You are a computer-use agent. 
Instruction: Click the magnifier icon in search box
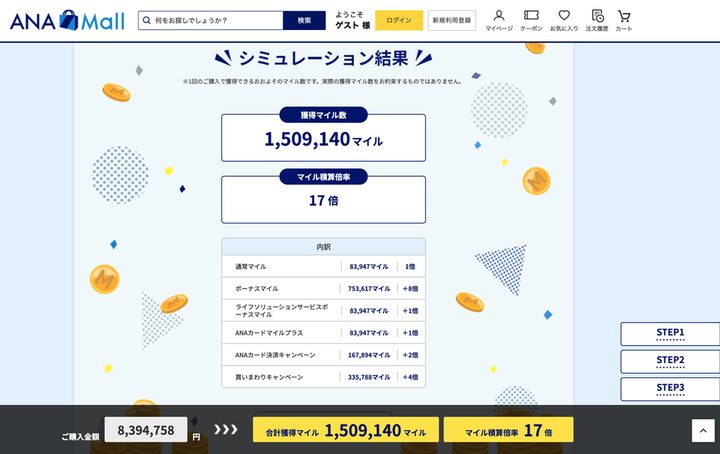(146, 21)
